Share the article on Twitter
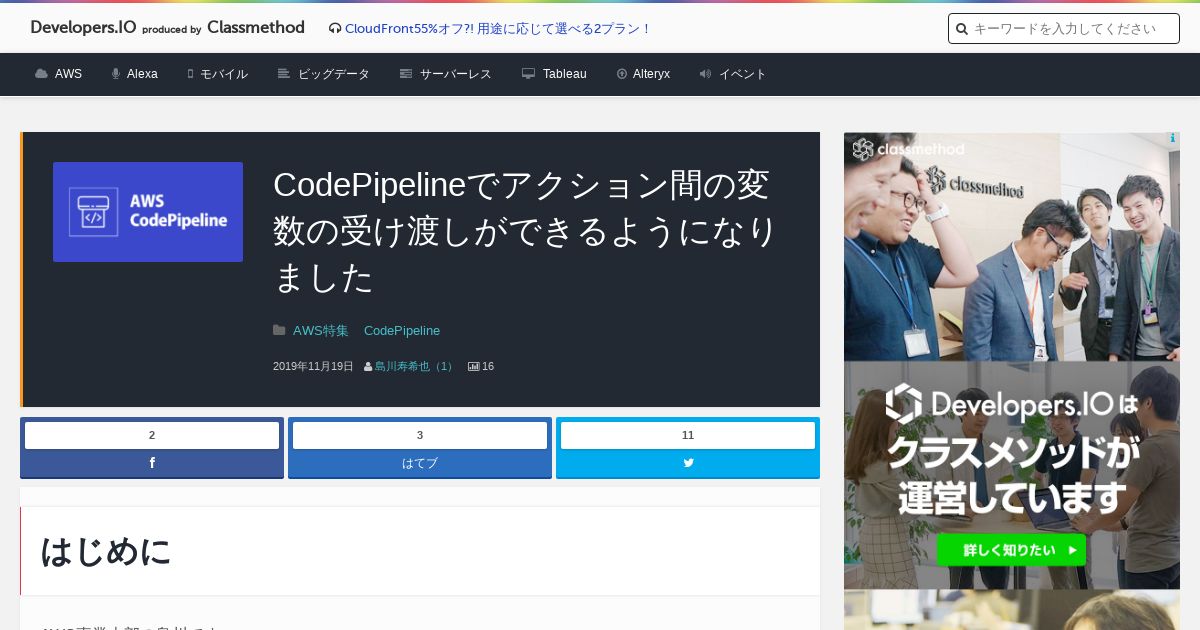 688,463
